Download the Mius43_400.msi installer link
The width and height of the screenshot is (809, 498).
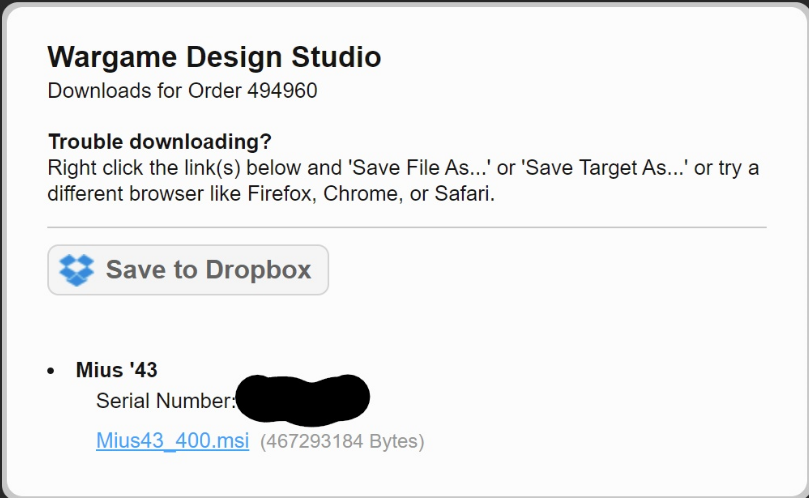[x=172, y=441]
